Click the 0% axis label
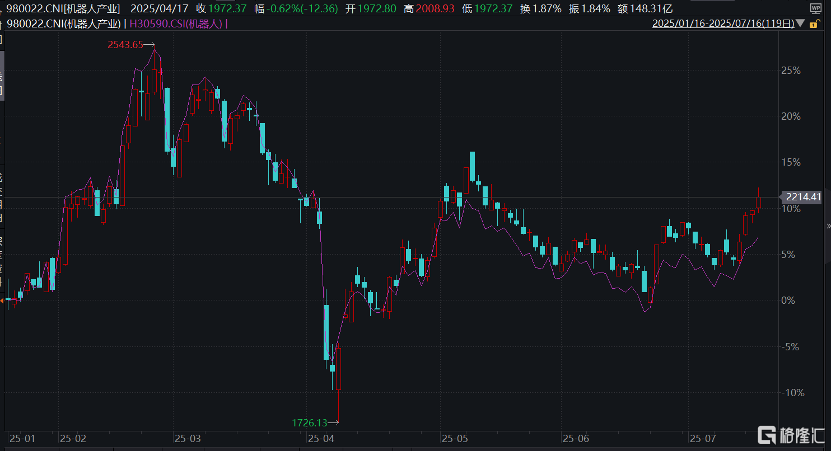 788,300
